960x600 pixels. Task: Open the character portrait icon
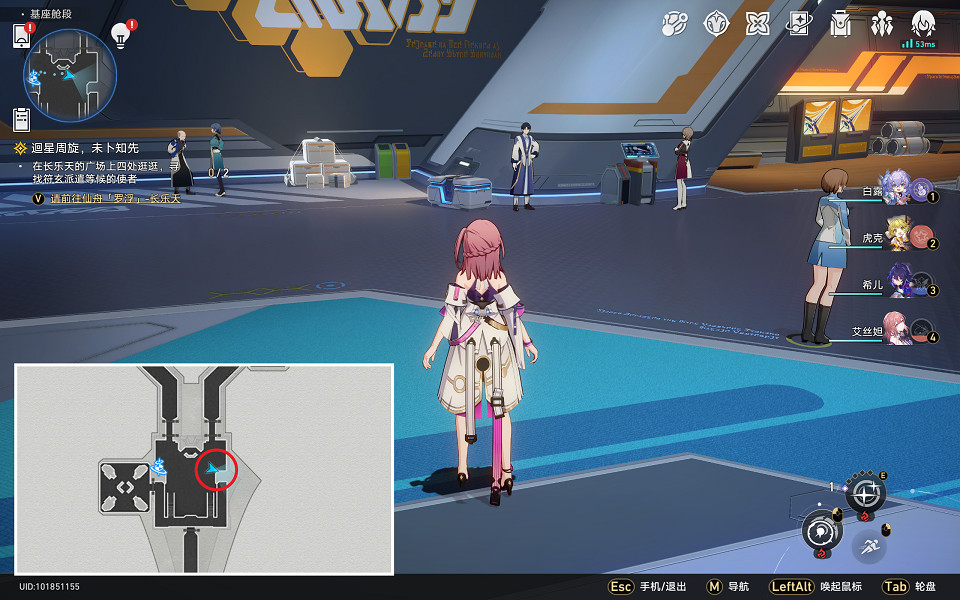923,23
